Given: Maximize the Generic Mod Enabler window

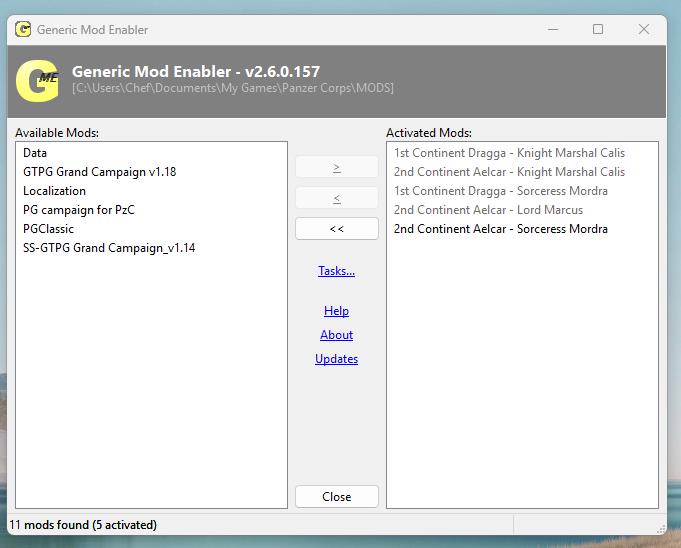Looking at the screenshot, I should [x=598, y=30].
